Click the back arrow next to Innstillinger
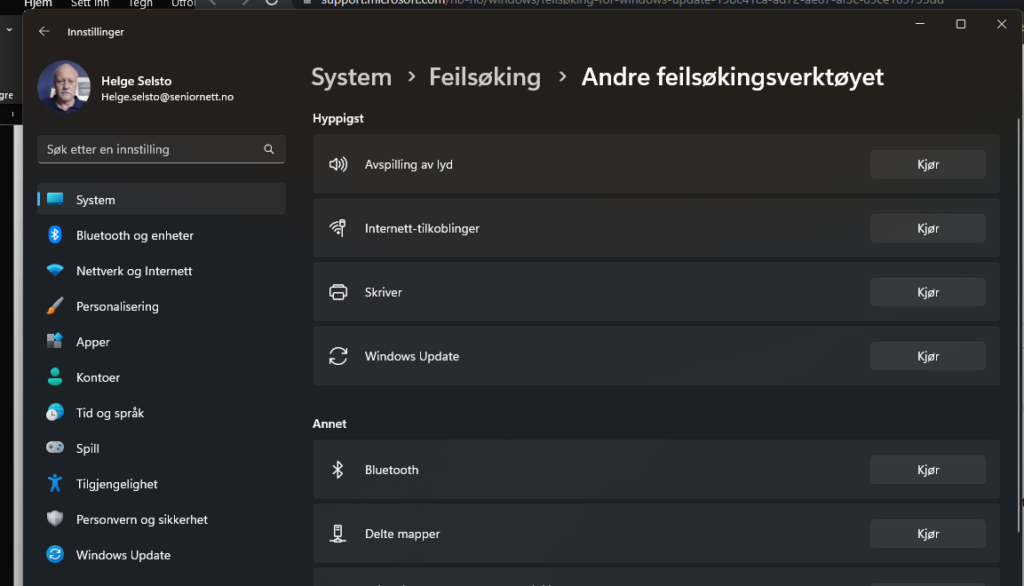This screenshot has height=586, width=1024. [42, 31]
